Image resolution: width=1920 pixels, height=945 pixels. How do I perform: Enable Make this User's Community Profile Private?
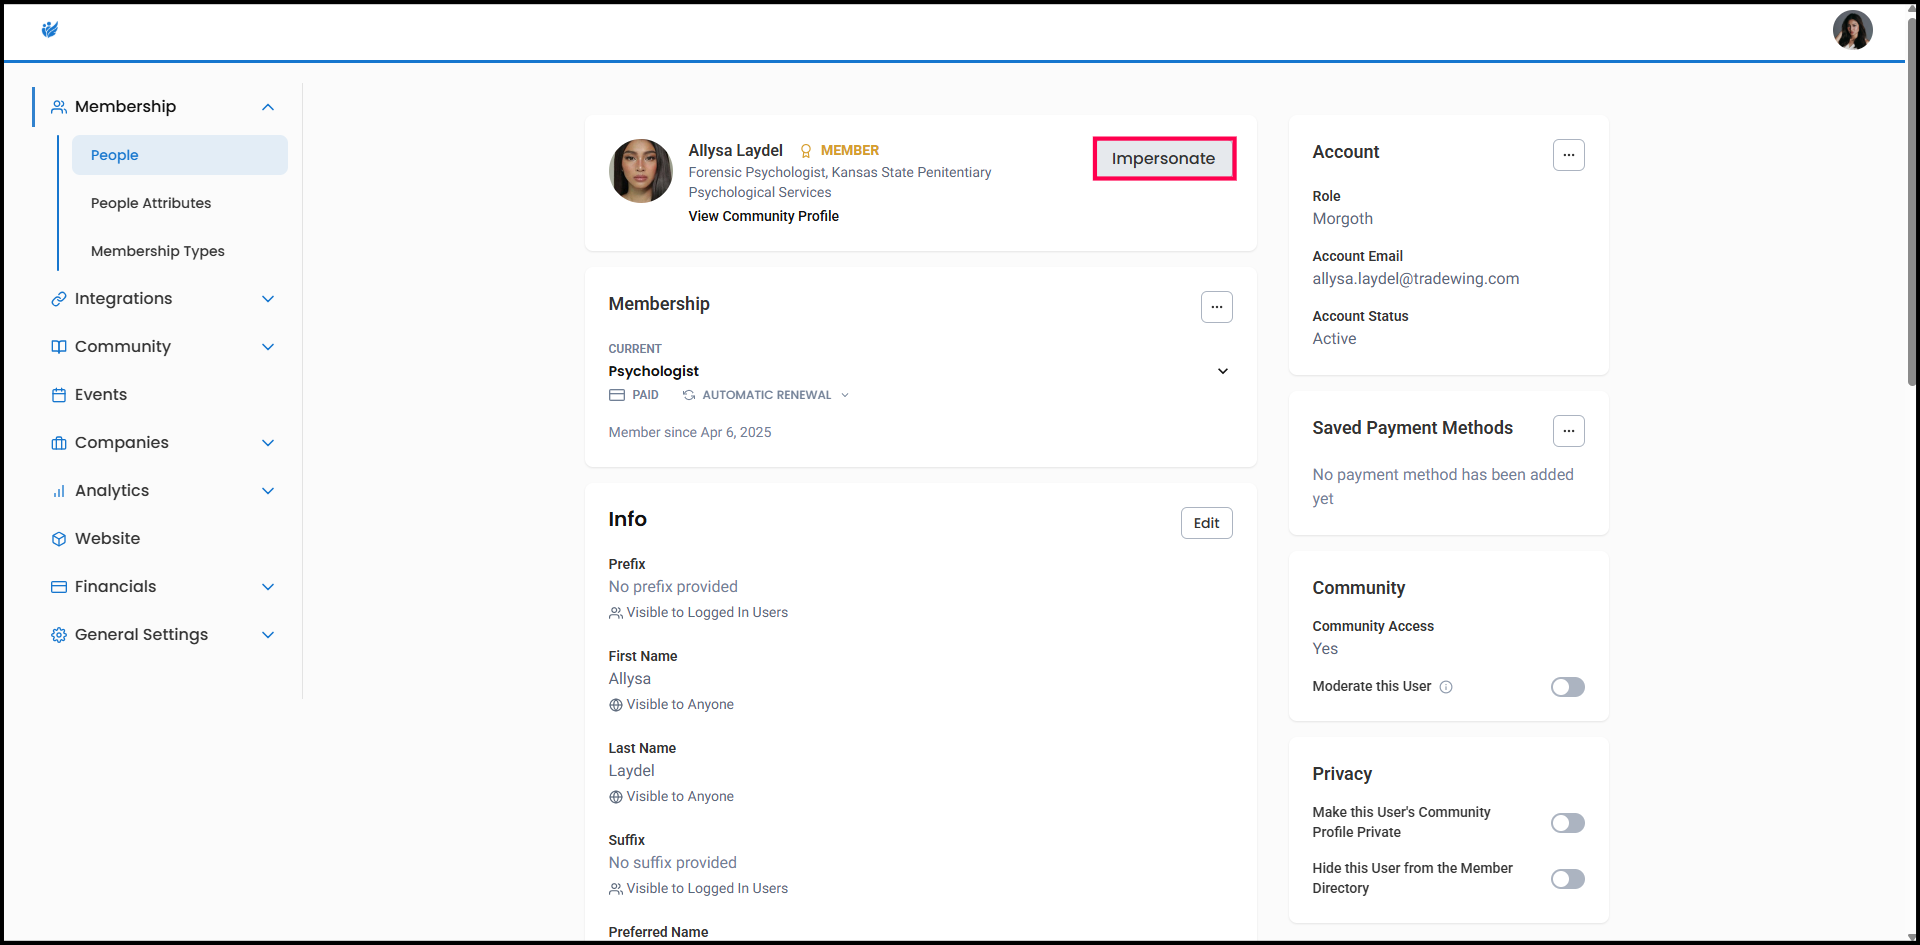click(1567, 823)
